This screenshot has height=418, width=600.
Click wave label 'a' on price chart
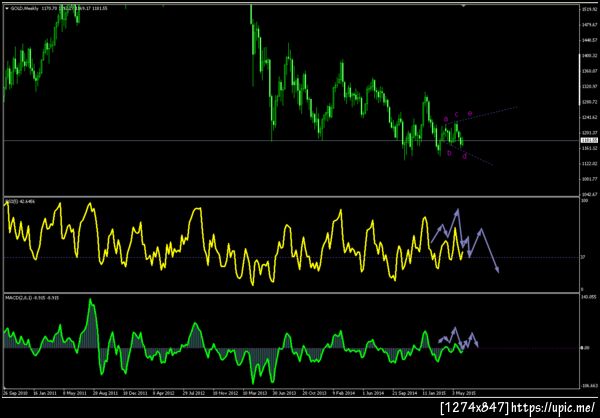coord(445,119)
